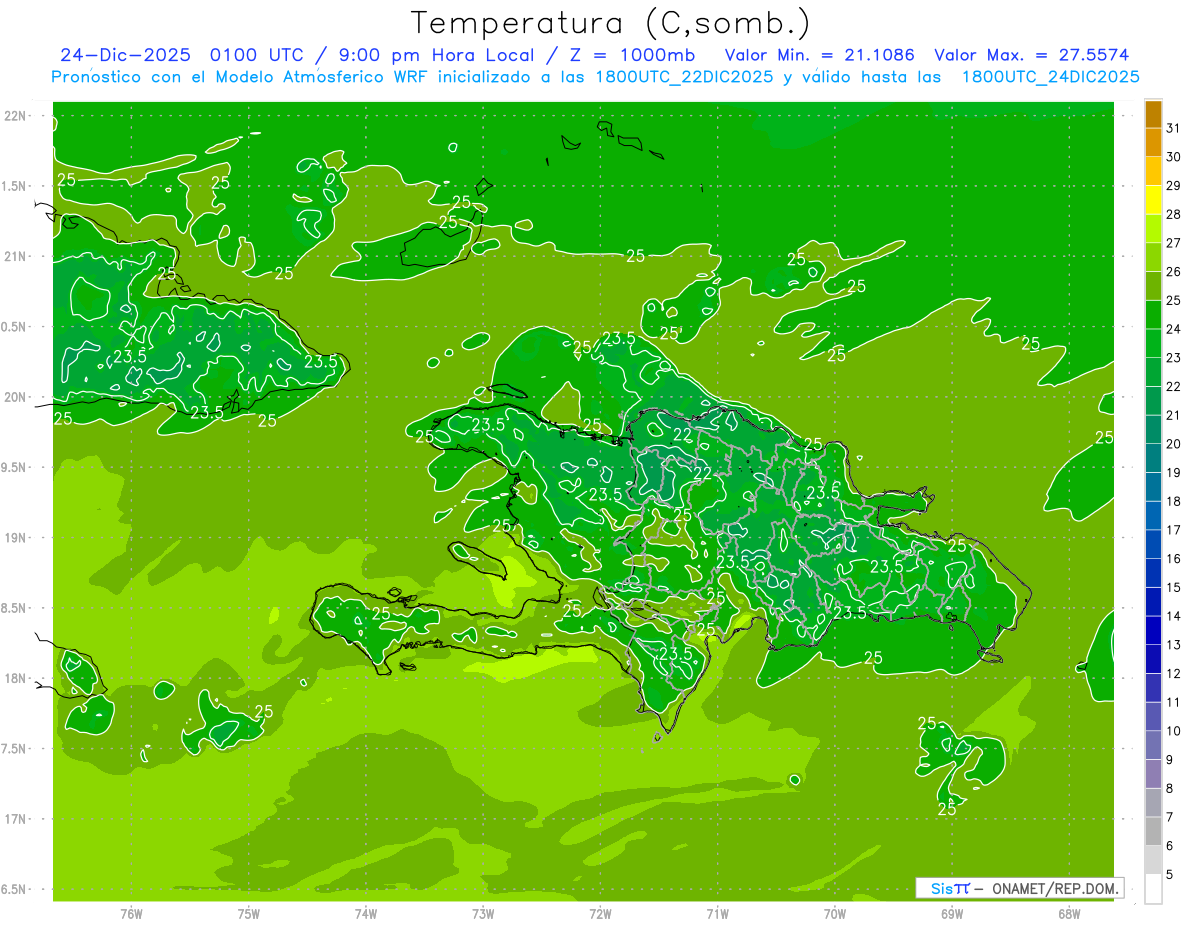The height and width of the screenshot is (927, 1200).
Task: Click legend value label 28
Action: point(1173,214)
